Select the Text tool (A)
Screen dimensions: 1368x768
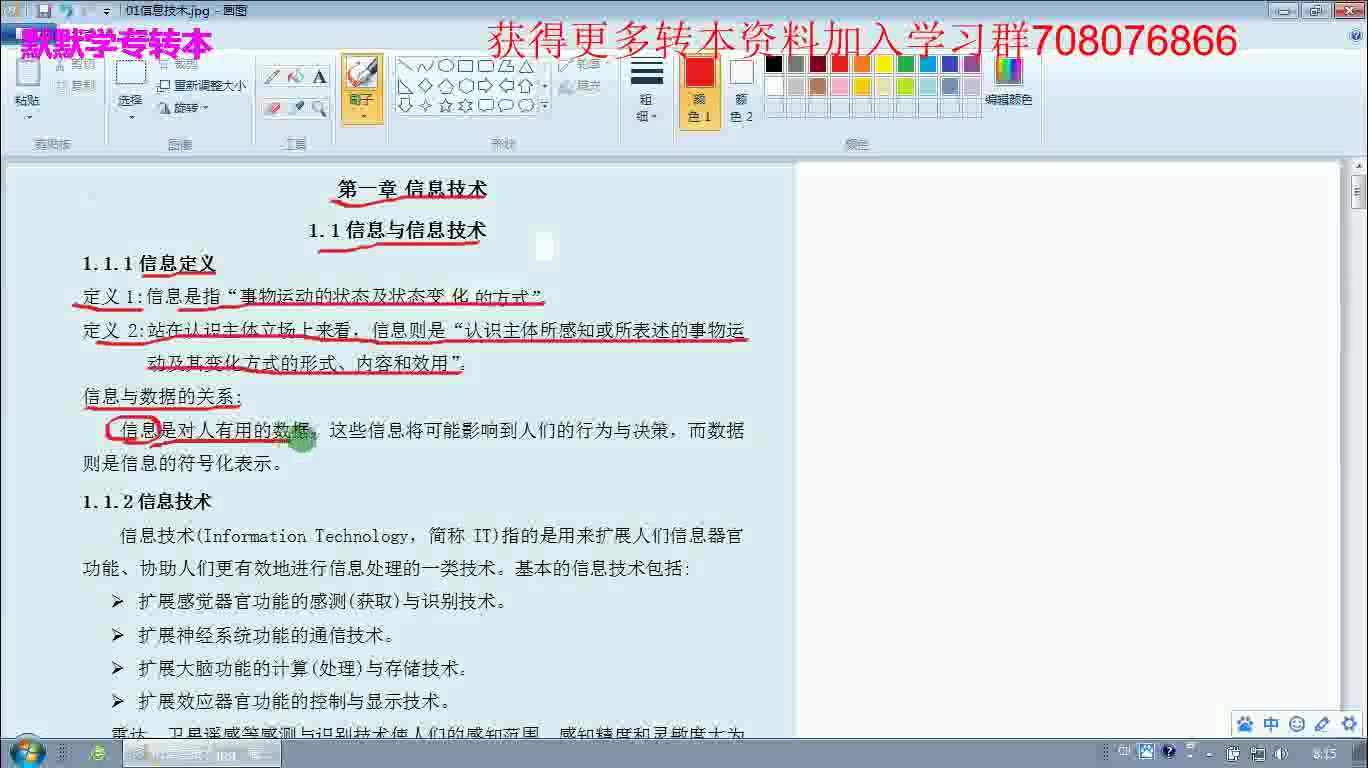click(x=319, y=77)
